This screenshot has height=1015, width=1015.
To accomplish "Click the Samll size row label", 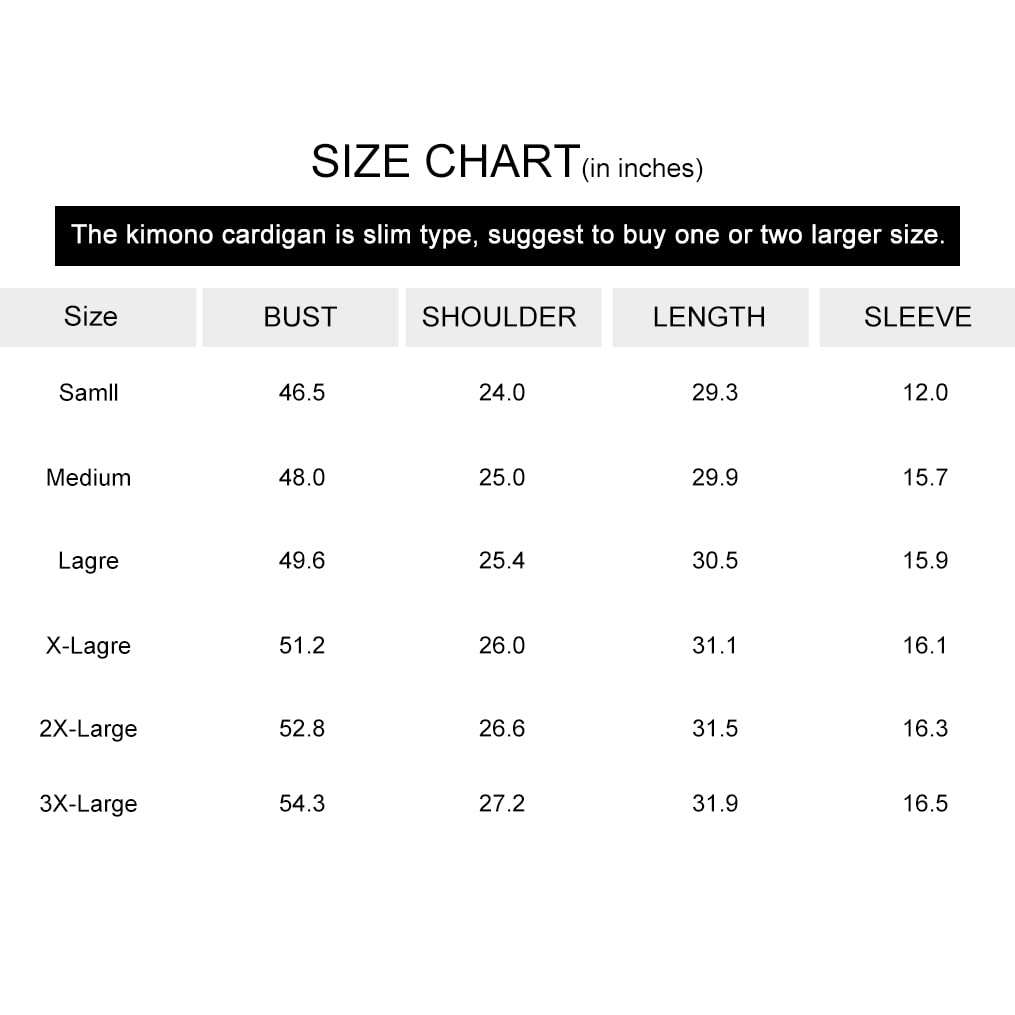I will coord(89,392).
